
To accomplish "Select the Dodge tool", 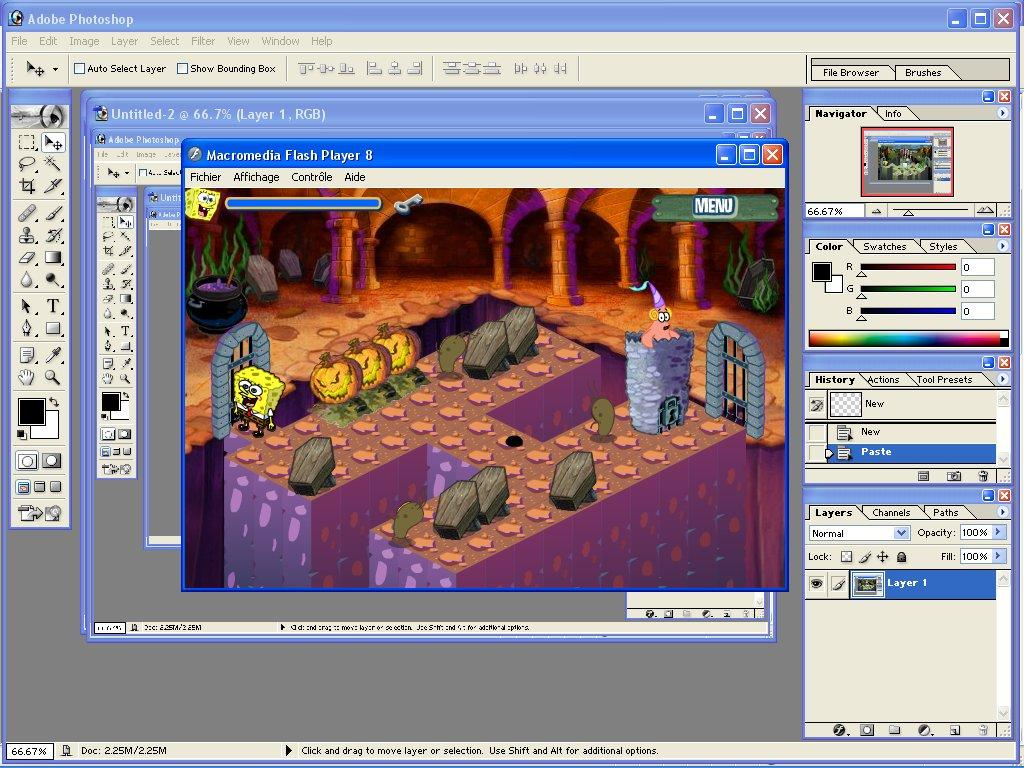I will [x=52, y=280].
